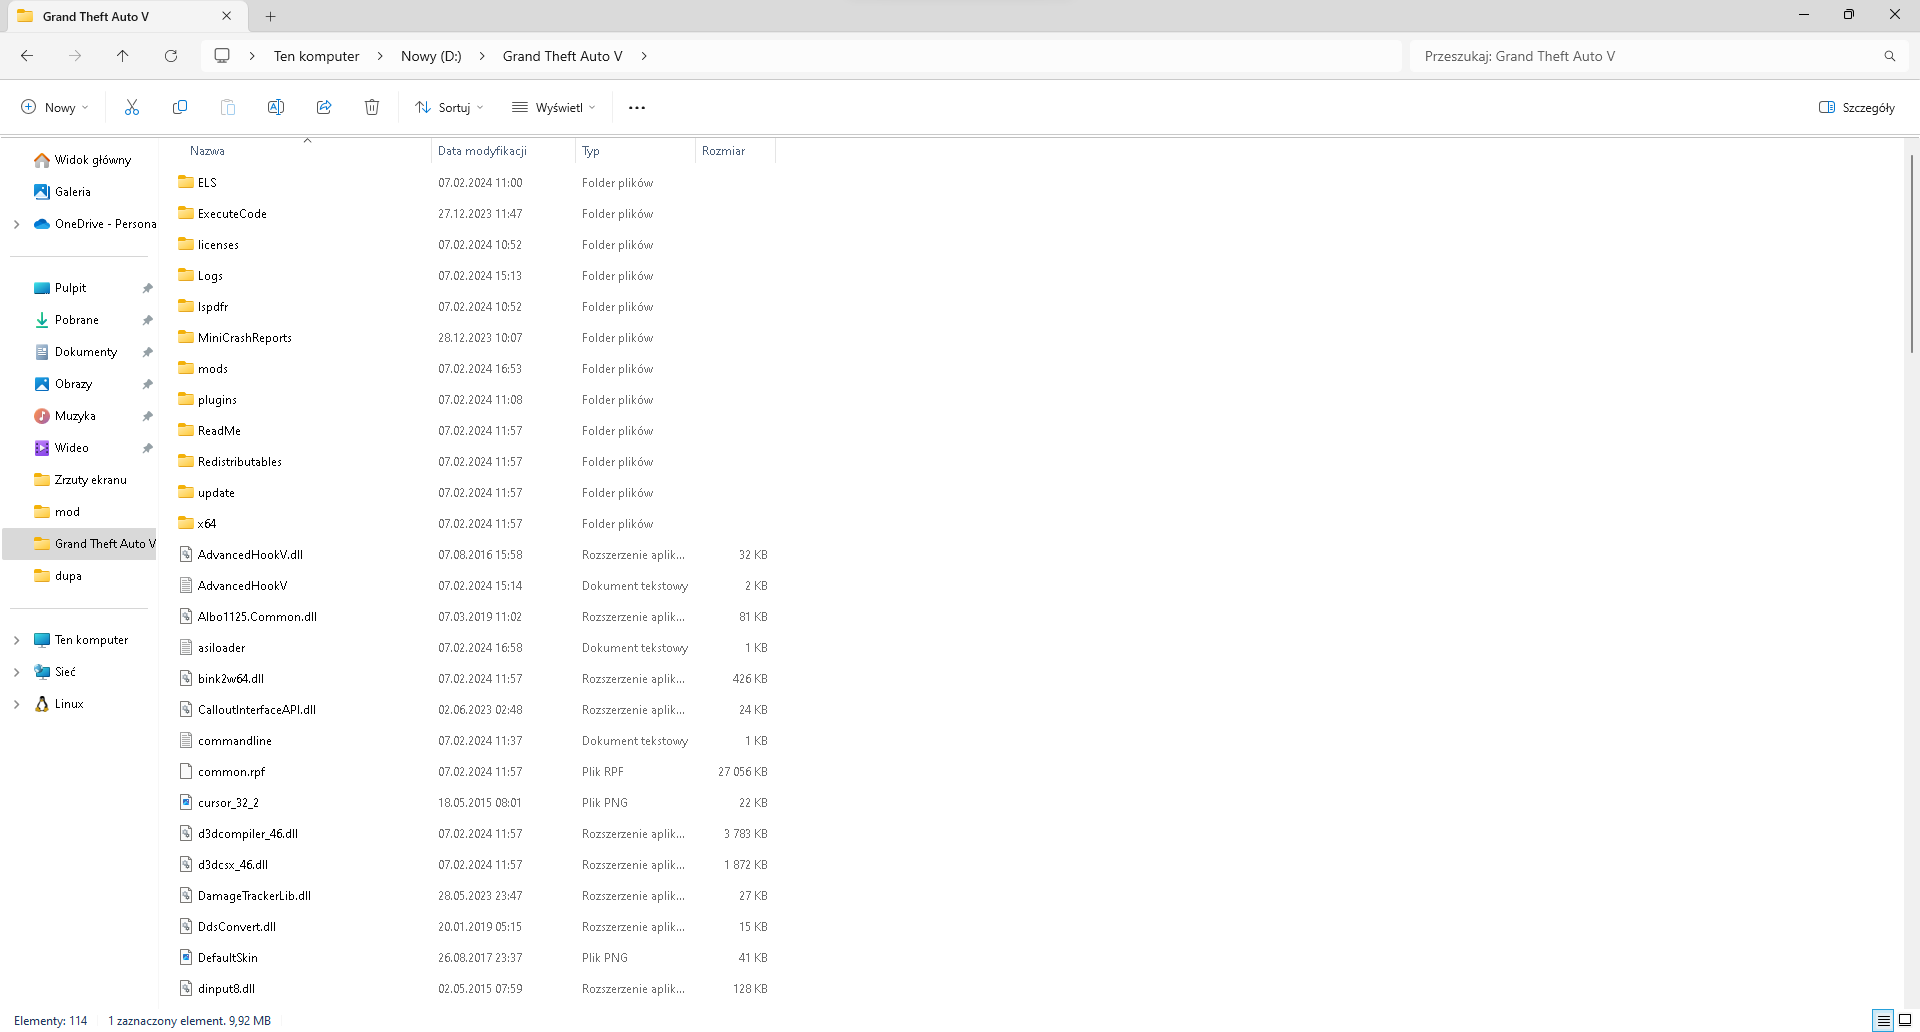The width and height of the screenshot is (1920, 1032).
Task: Switch to large thumbnails view icon
Action: coord(1905,1020)
